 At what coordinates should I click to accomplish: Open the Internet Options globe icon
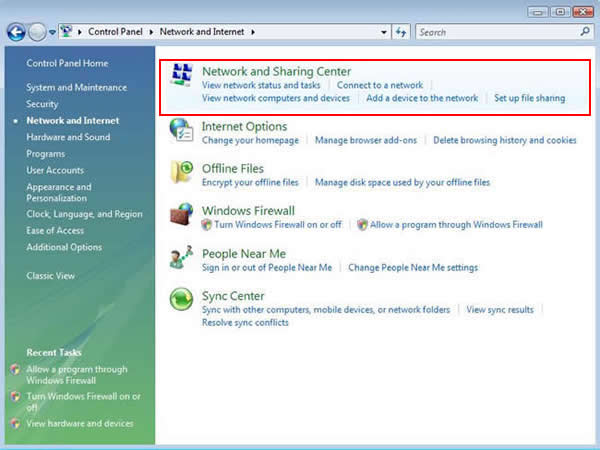(181, 132)
